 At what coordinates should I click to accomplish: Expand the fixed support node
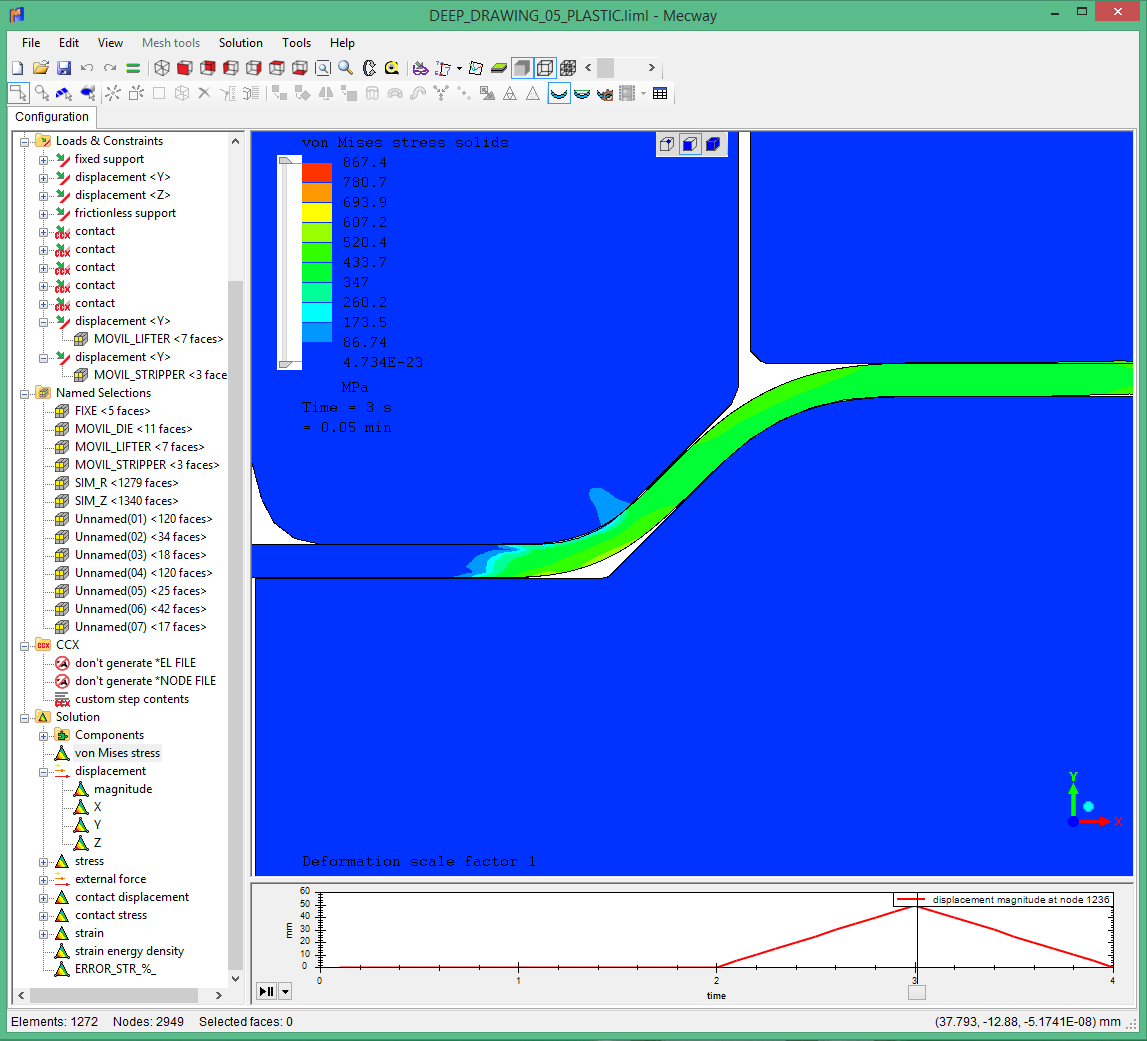pyautogui.click(x=44, y=160)
